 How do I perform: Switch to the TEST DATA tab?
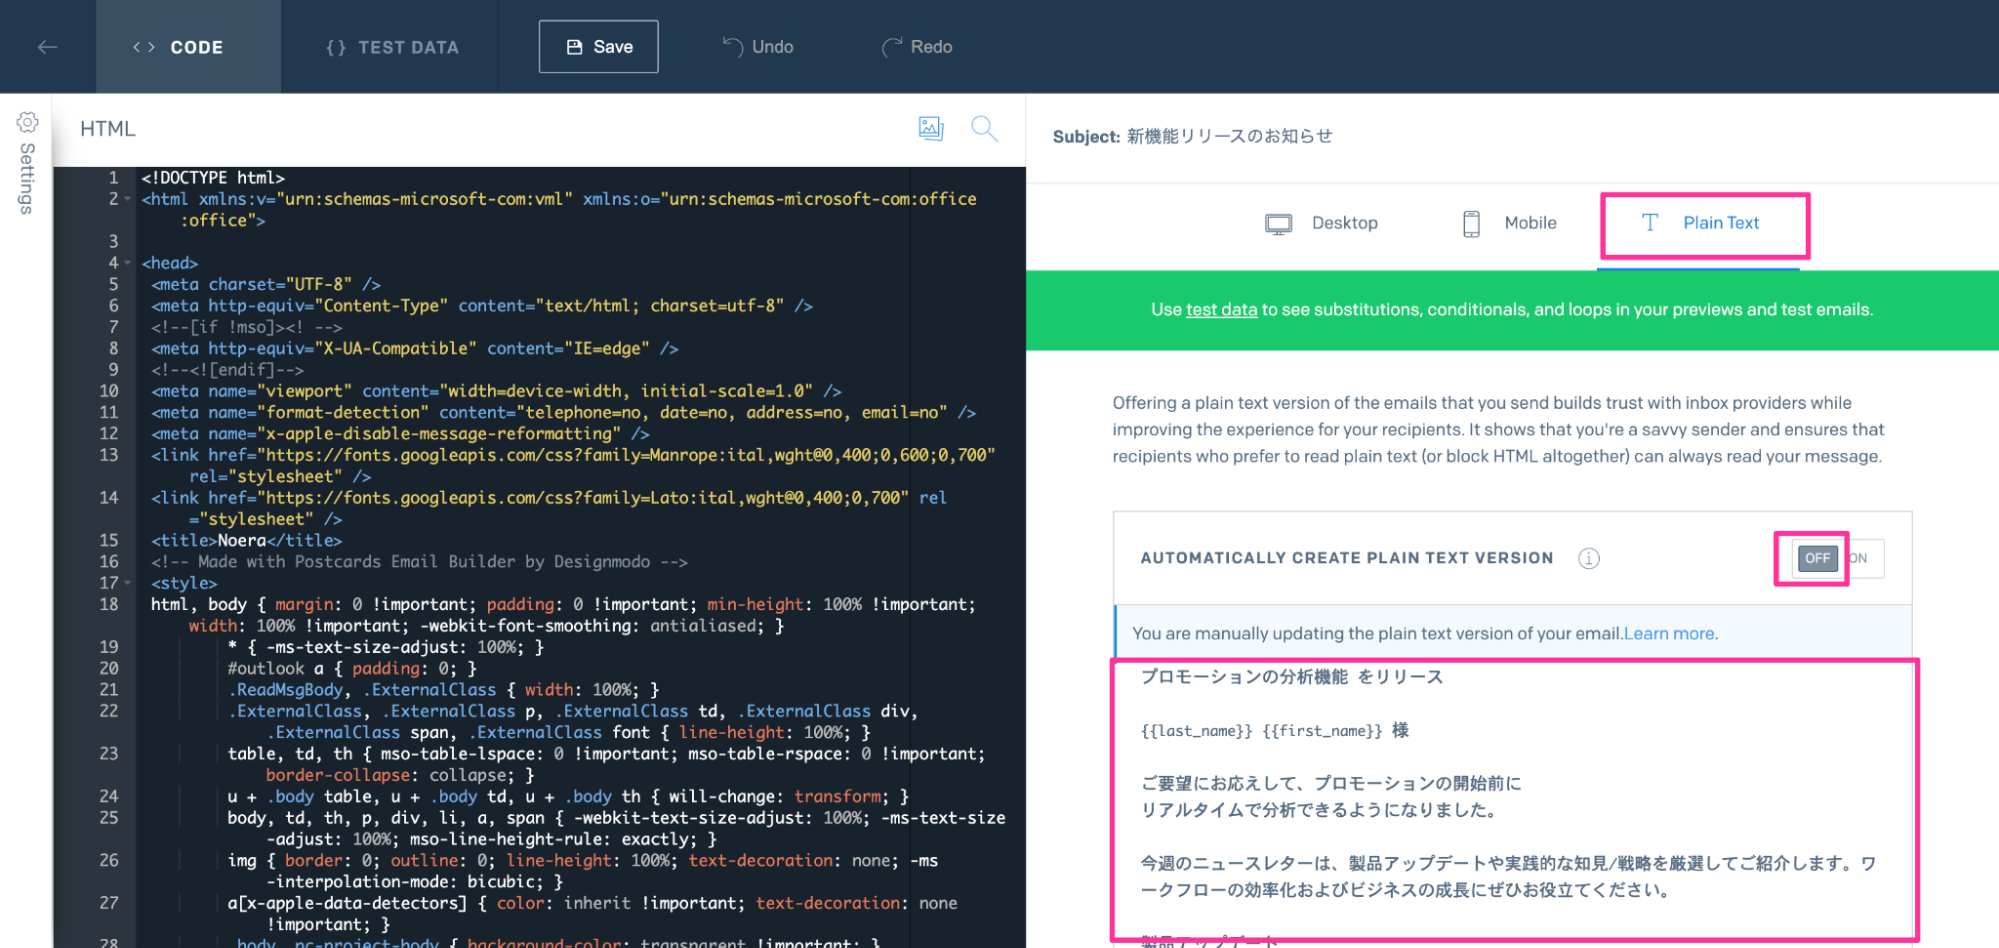[392, 47]
